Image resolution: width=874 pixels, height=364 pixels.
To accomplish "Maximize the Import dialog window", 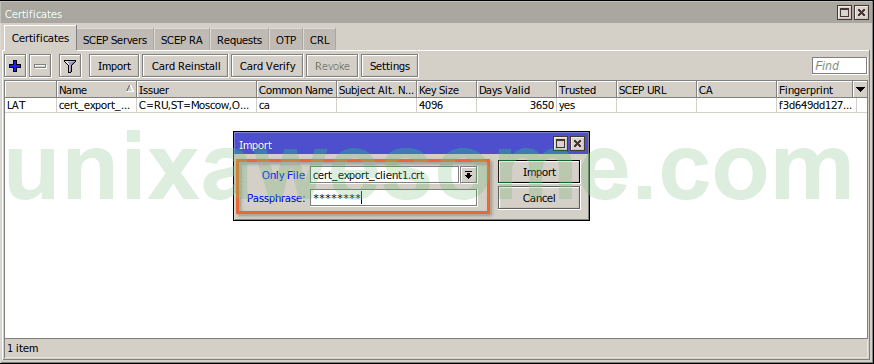I will (x=560, y=144).
